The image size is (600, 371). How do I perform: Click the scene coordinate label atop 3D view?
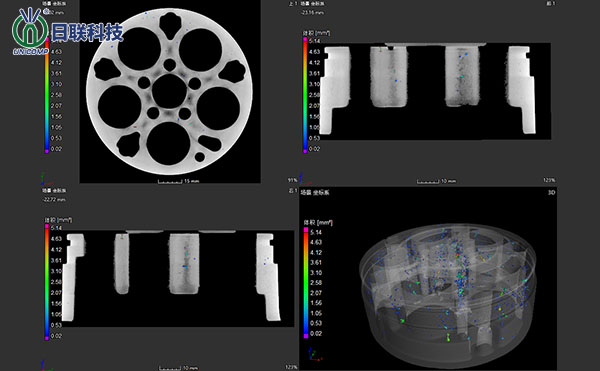click(315, 192)
